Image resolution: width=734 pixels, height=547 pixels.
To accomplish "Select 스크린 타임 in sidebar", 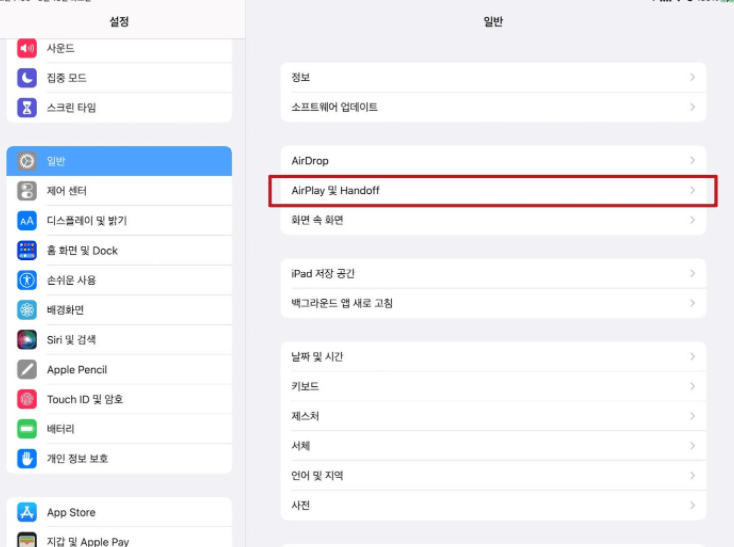I will pos(119,108).
